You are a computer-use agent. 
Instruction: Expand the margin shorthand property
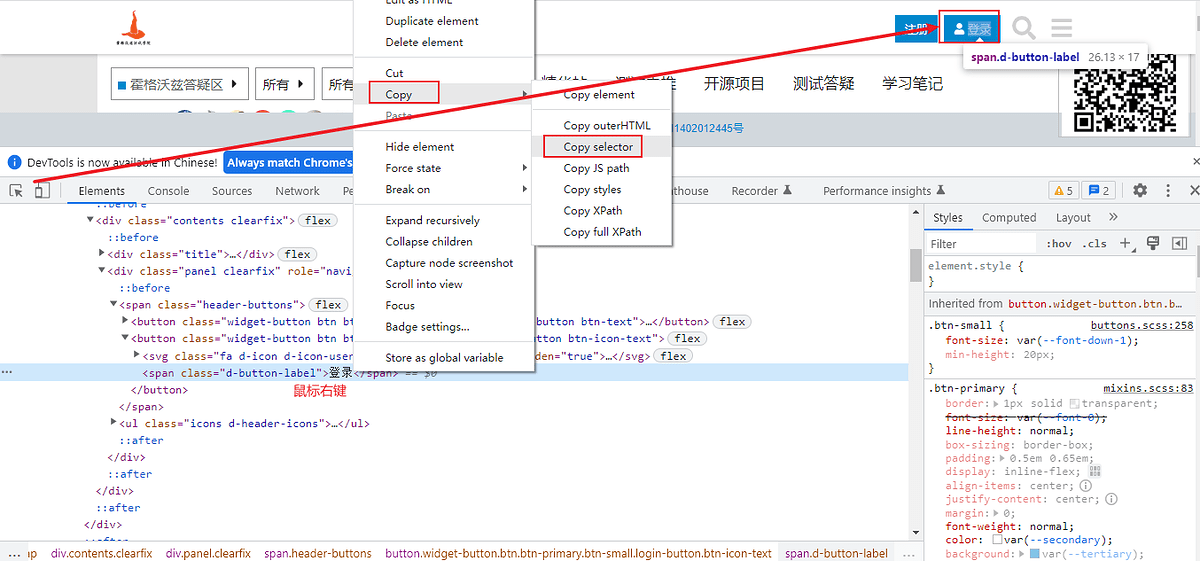997,512
